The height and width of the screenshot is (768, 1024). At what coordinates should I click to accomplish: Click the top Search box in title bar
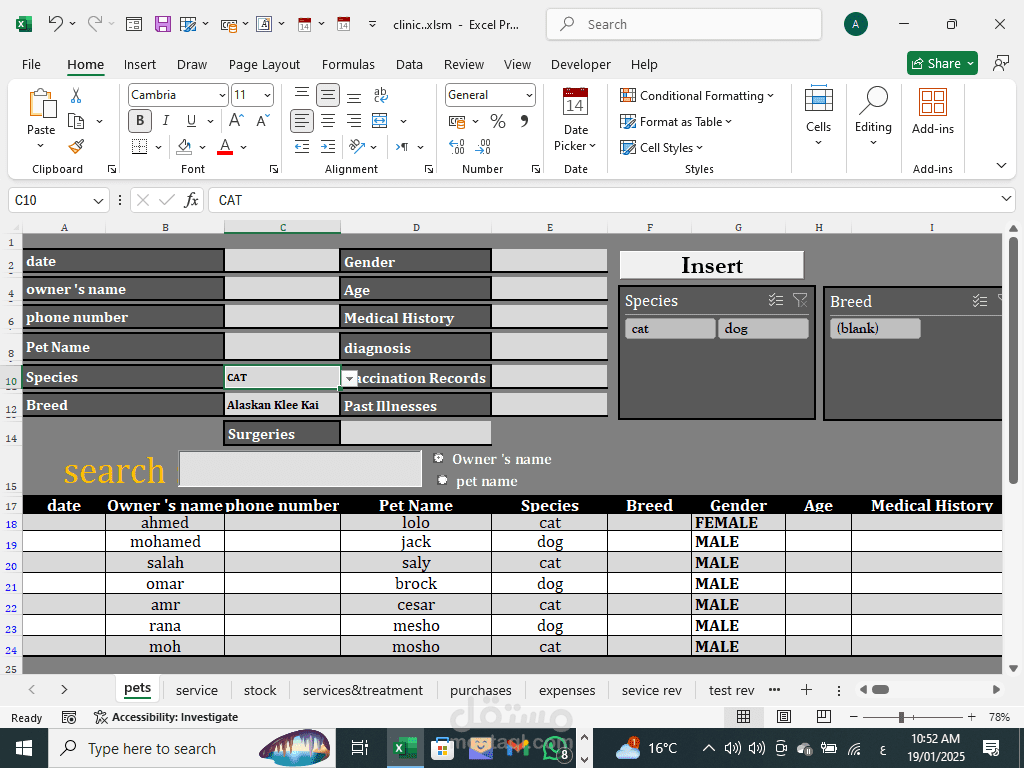click(684, 24)
